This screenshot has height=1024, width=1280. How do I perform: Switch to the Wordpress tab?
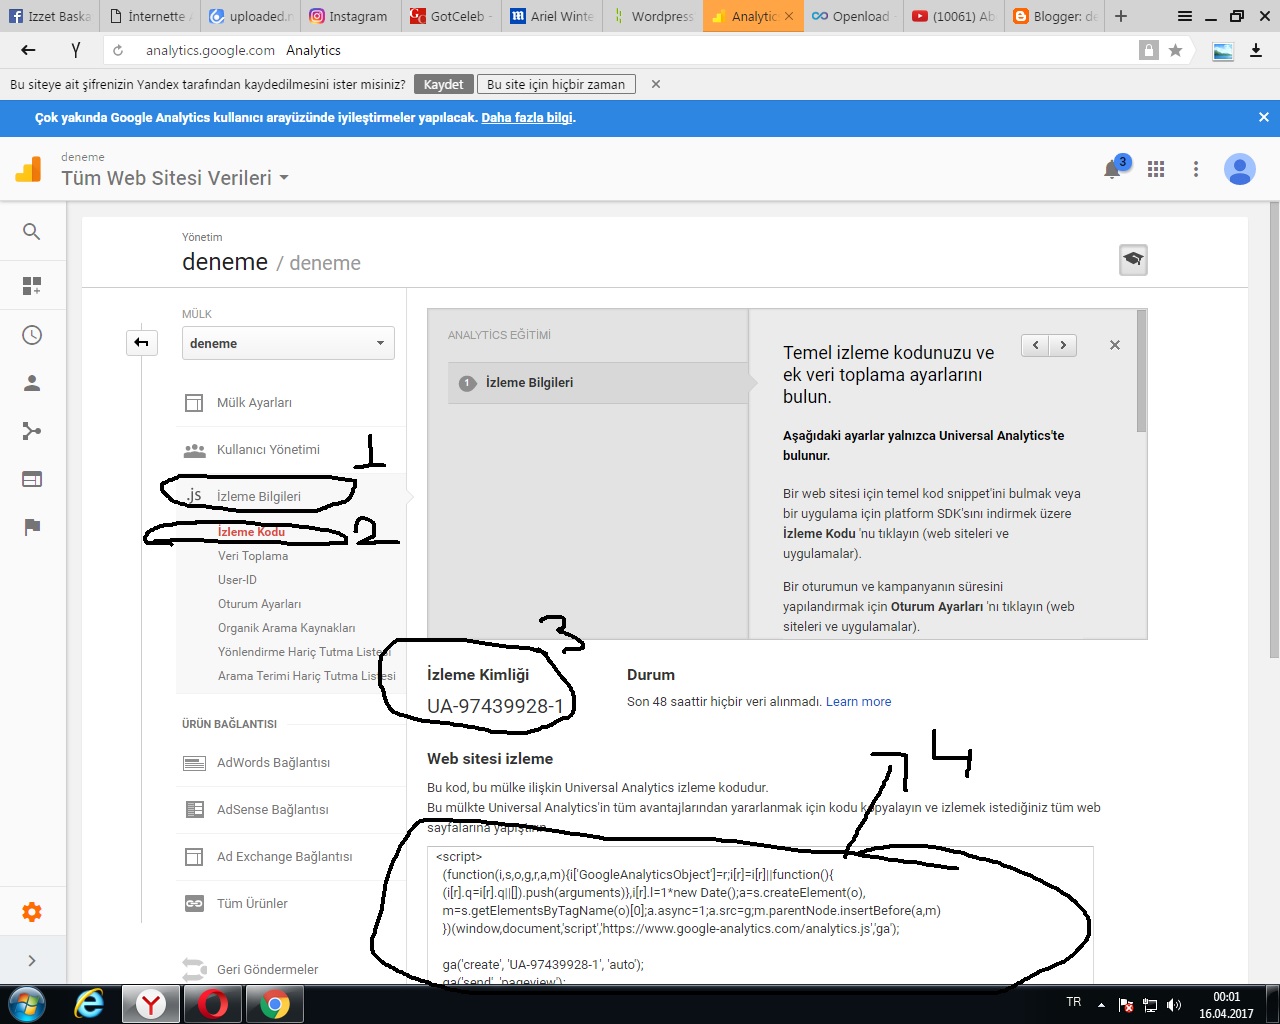[x=652, y=16]
